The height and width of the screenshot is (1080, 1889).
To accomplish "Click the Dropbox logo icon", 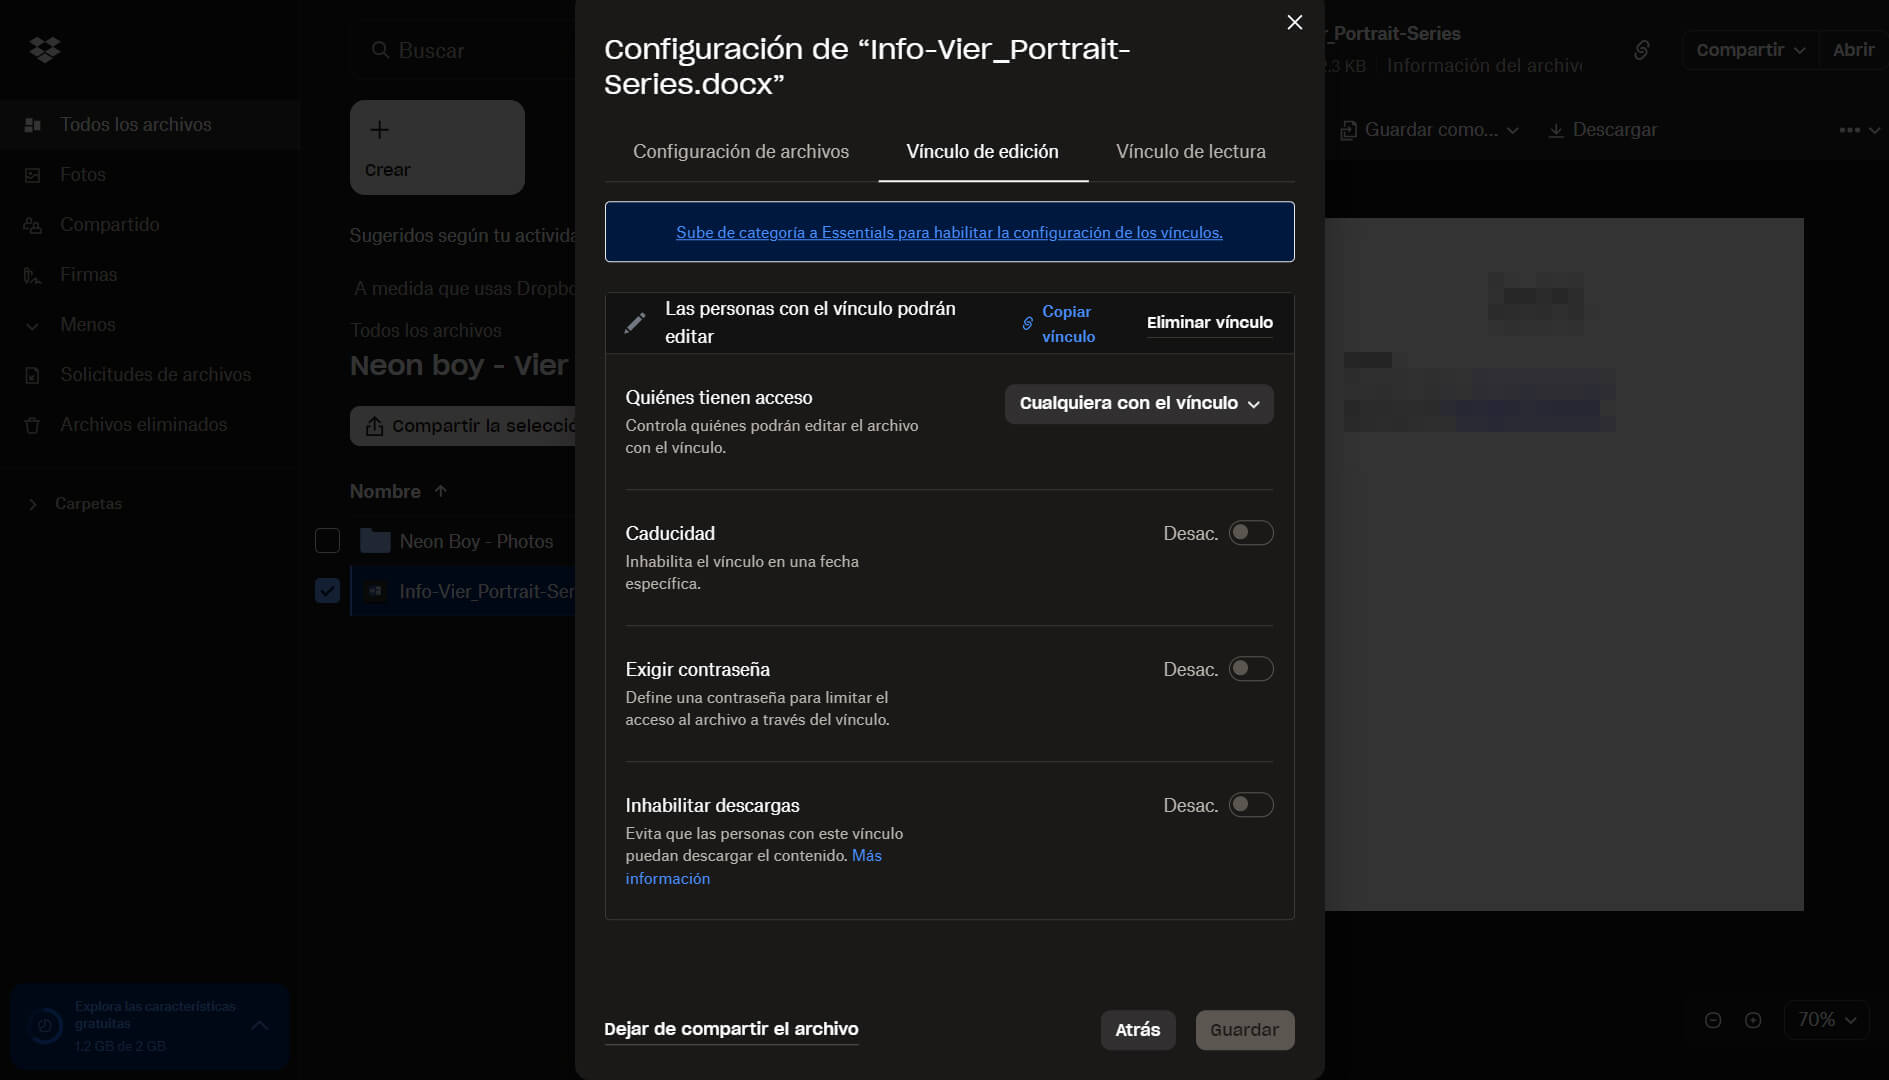I will point(44,49).
